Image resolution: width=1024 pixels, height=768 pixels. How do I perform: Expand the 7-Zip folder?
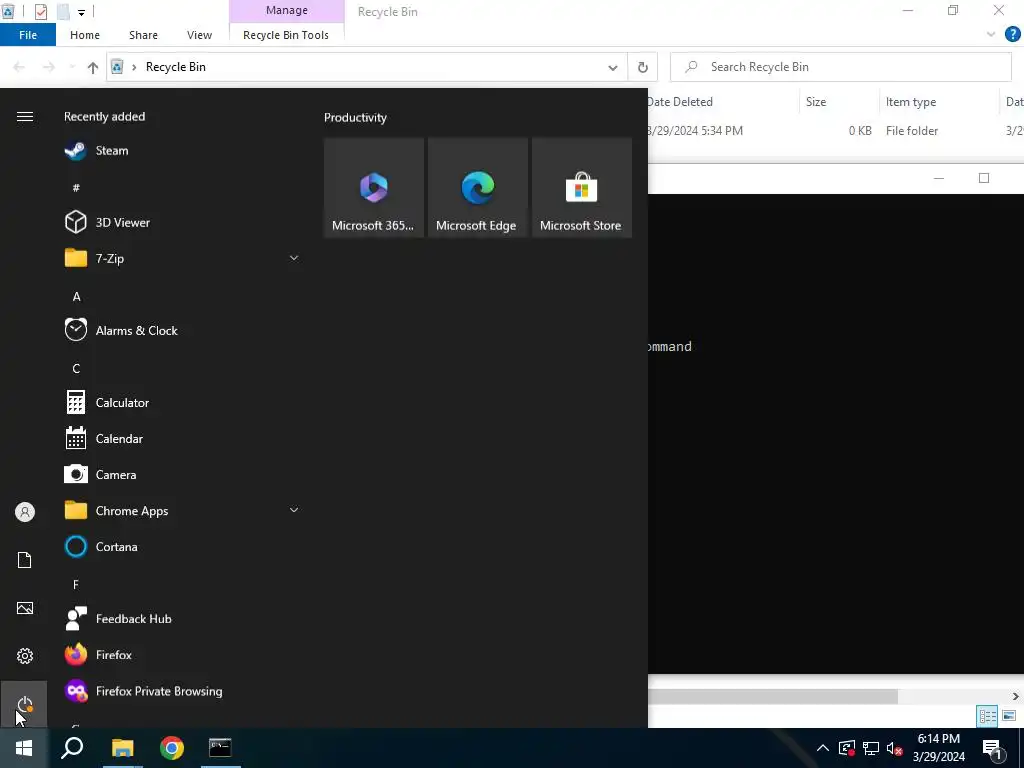click(x=294, y=258)
